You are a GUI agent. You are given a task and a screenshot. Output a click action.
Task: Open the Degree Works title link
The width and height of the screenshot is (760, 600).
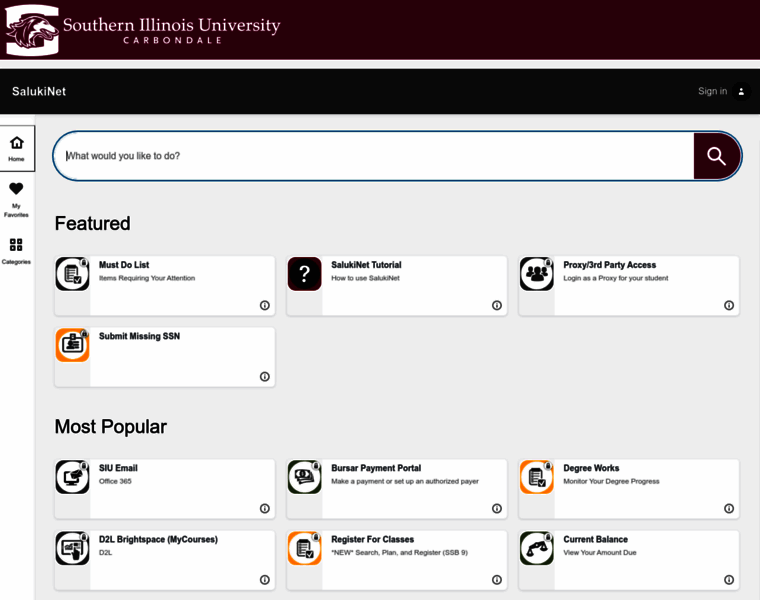coord(591,468)
